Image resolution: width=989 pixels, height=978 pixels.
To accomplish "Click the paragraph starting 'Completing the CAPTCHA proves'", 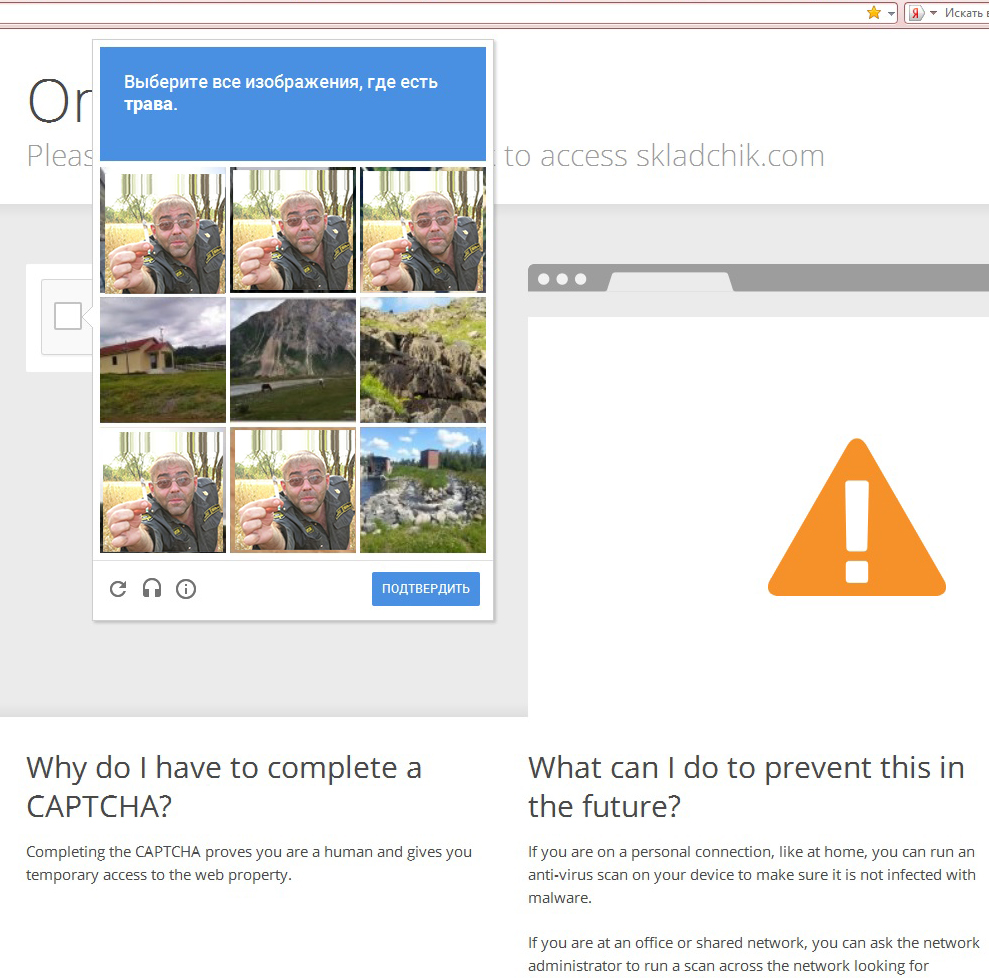I will [x=249, y=863].
